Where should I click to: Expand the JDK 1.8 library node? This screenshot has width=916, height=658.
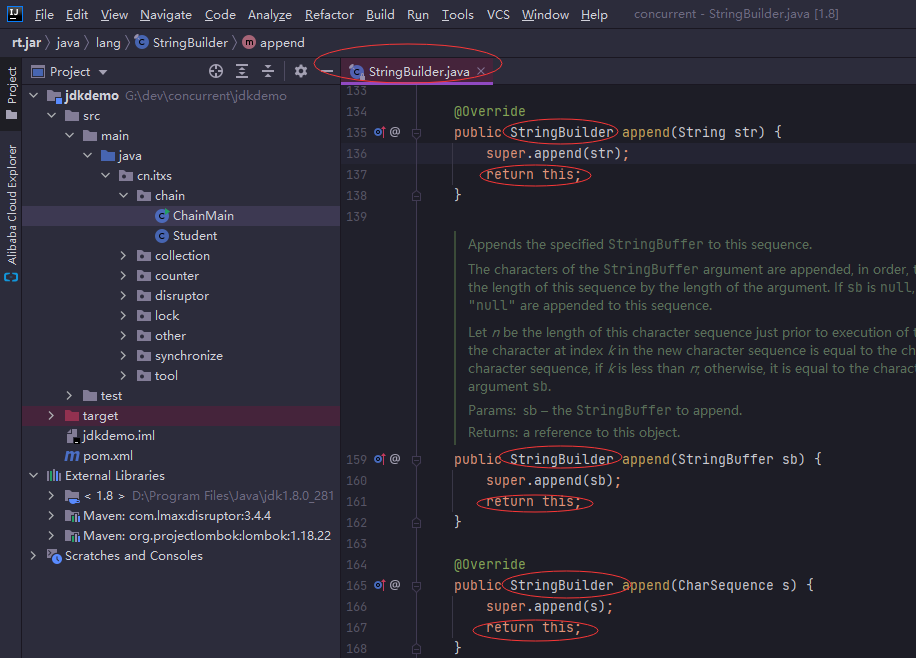pyautogui.click(x=51, y=496)
